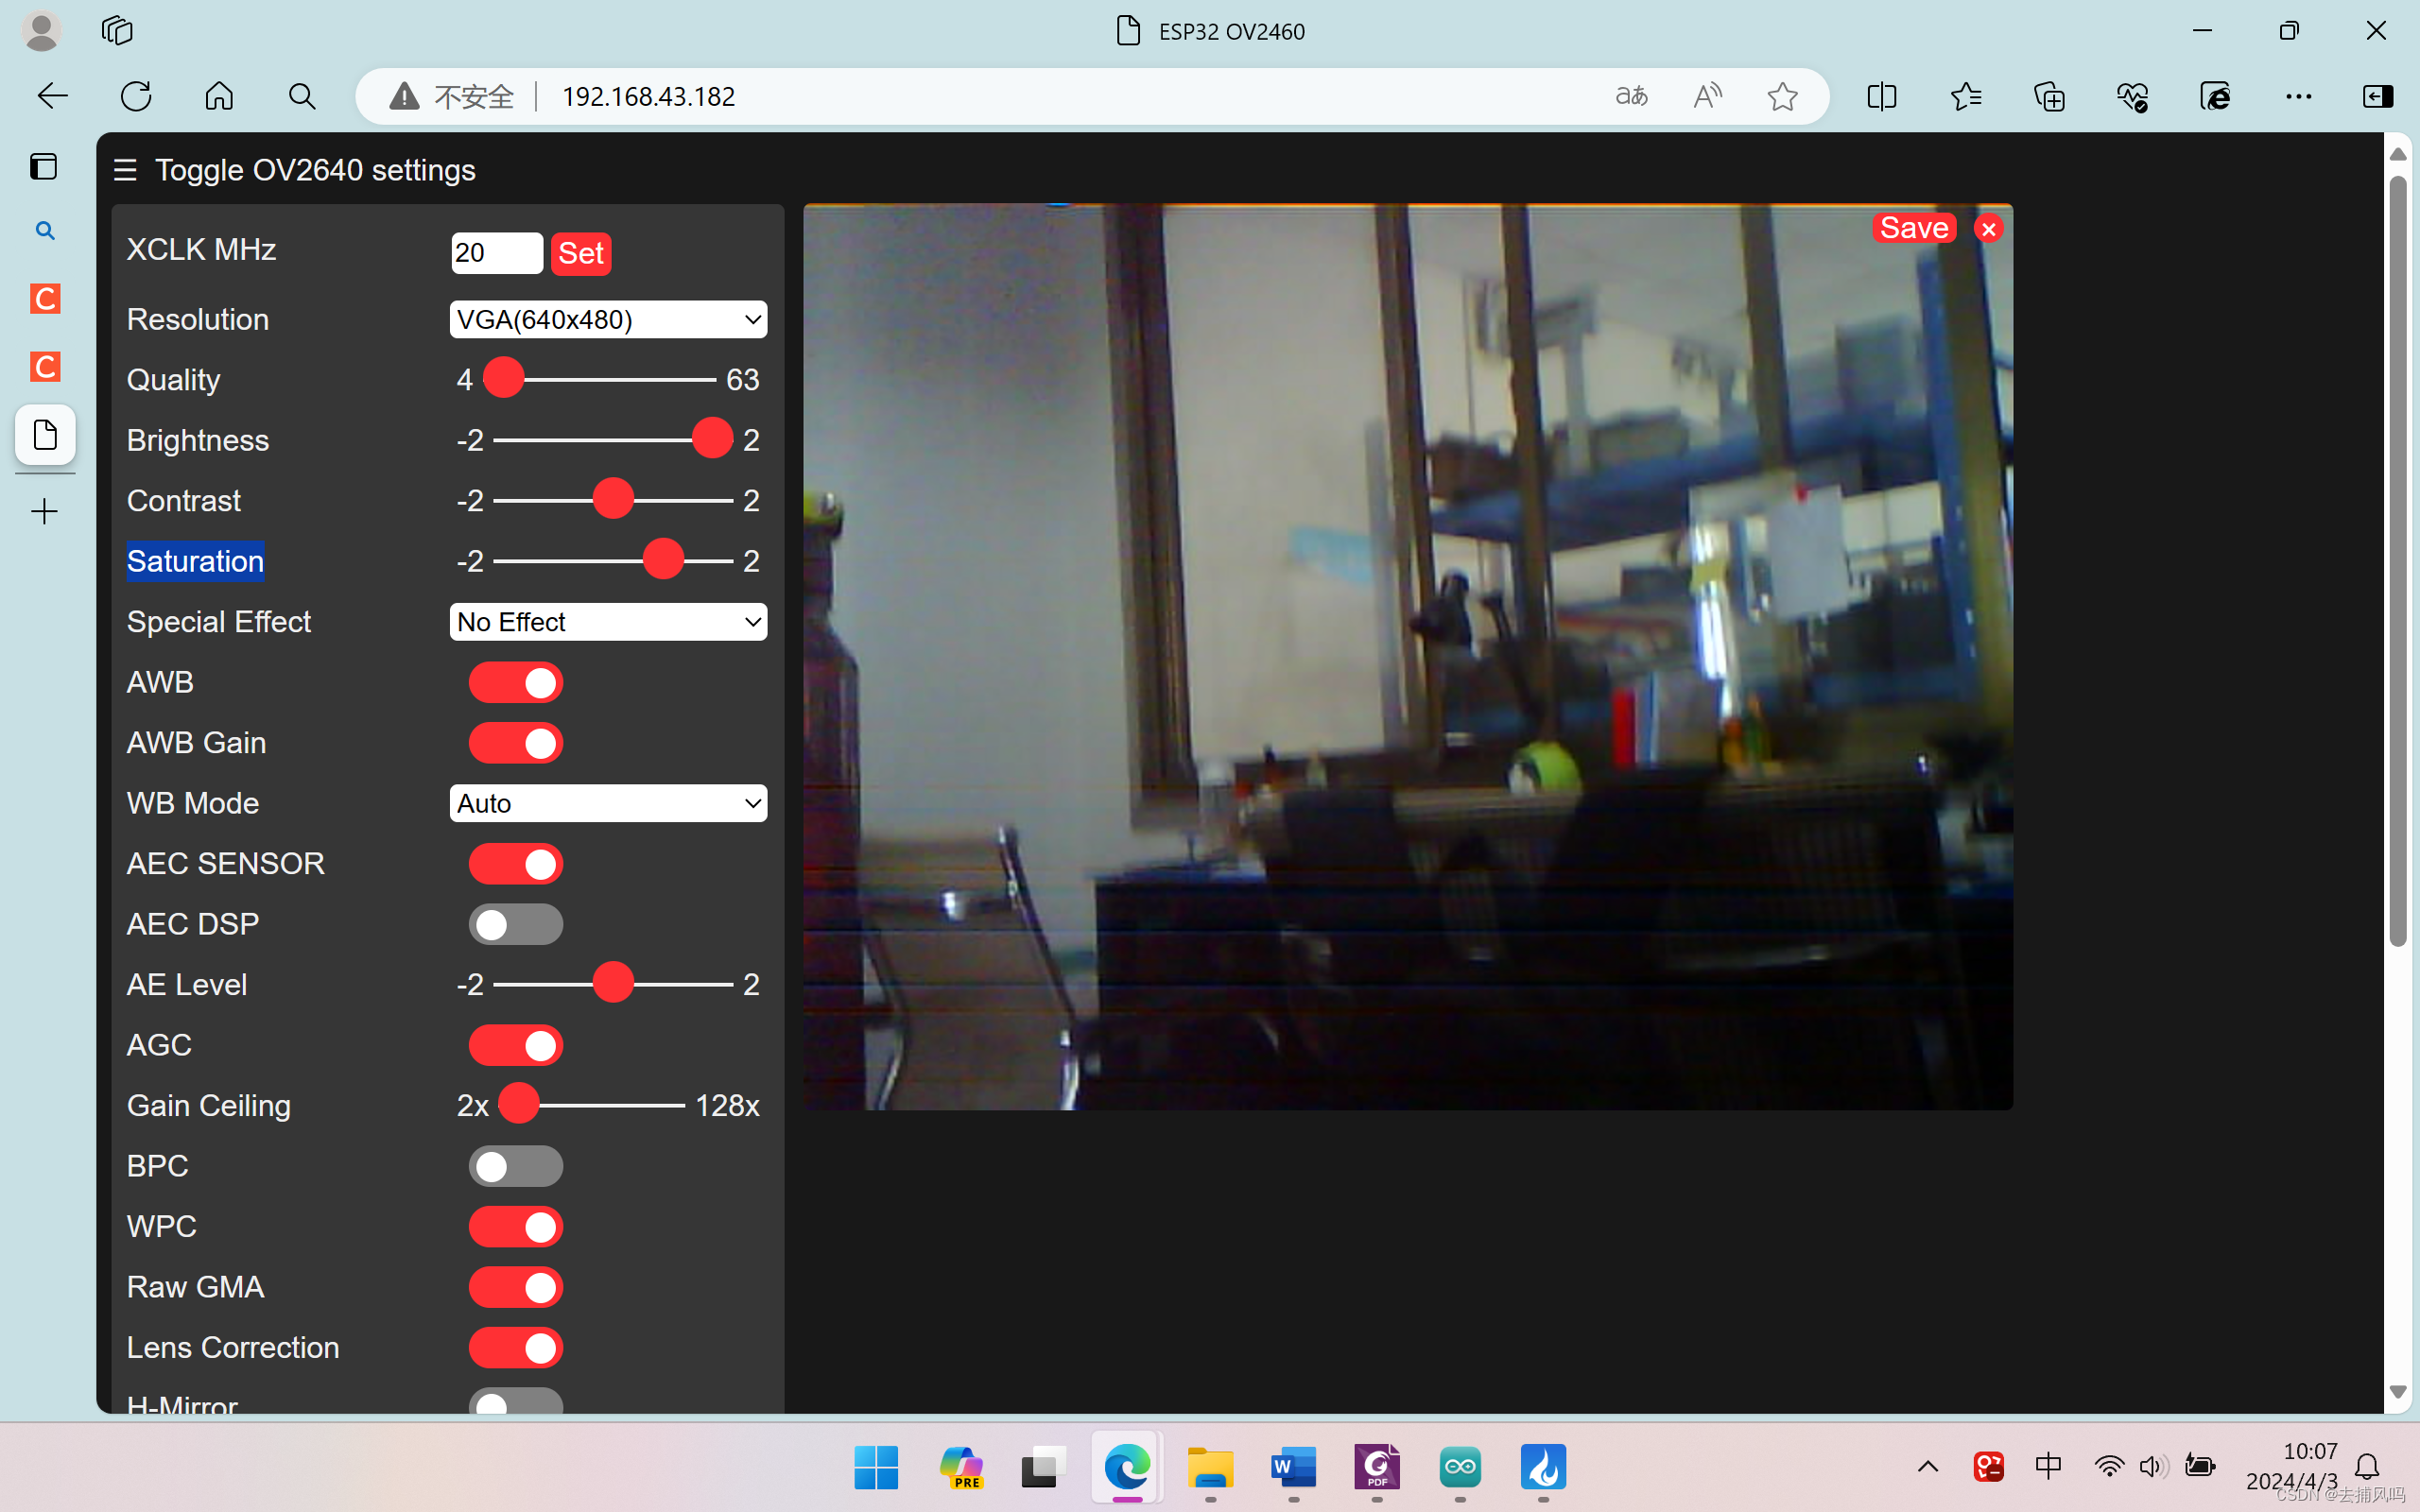Click the hamburger Toggle OV2640 settings icon
The height and width of the screenshot is (1512, 2420).
[x=125, y=170]
